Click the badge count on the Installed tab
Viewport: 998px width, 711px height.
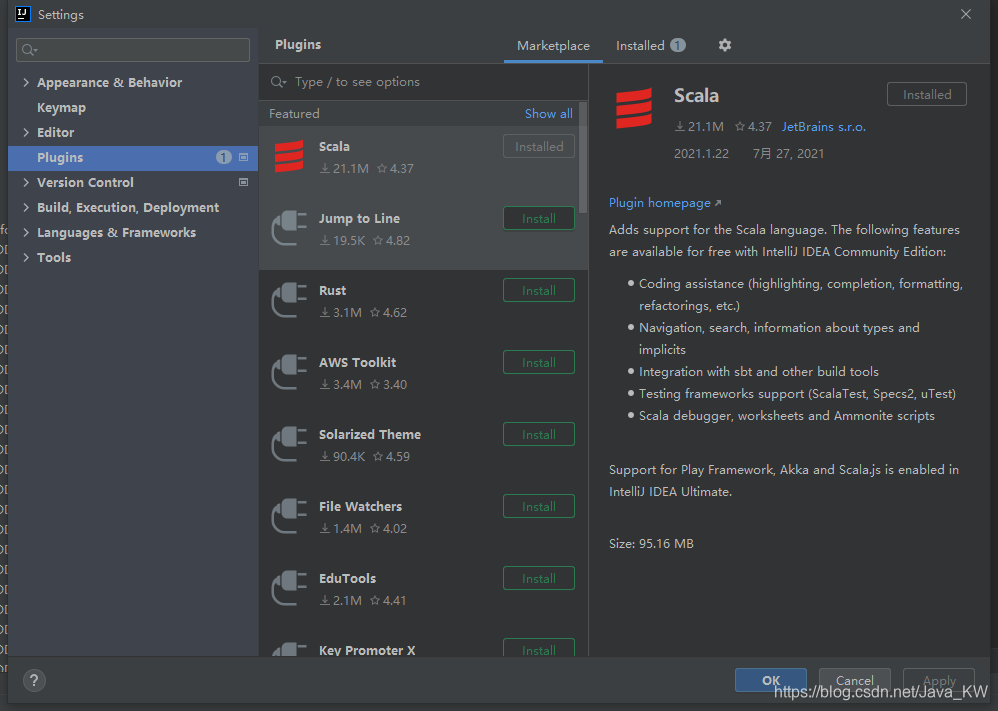click(x=678, y=45)
